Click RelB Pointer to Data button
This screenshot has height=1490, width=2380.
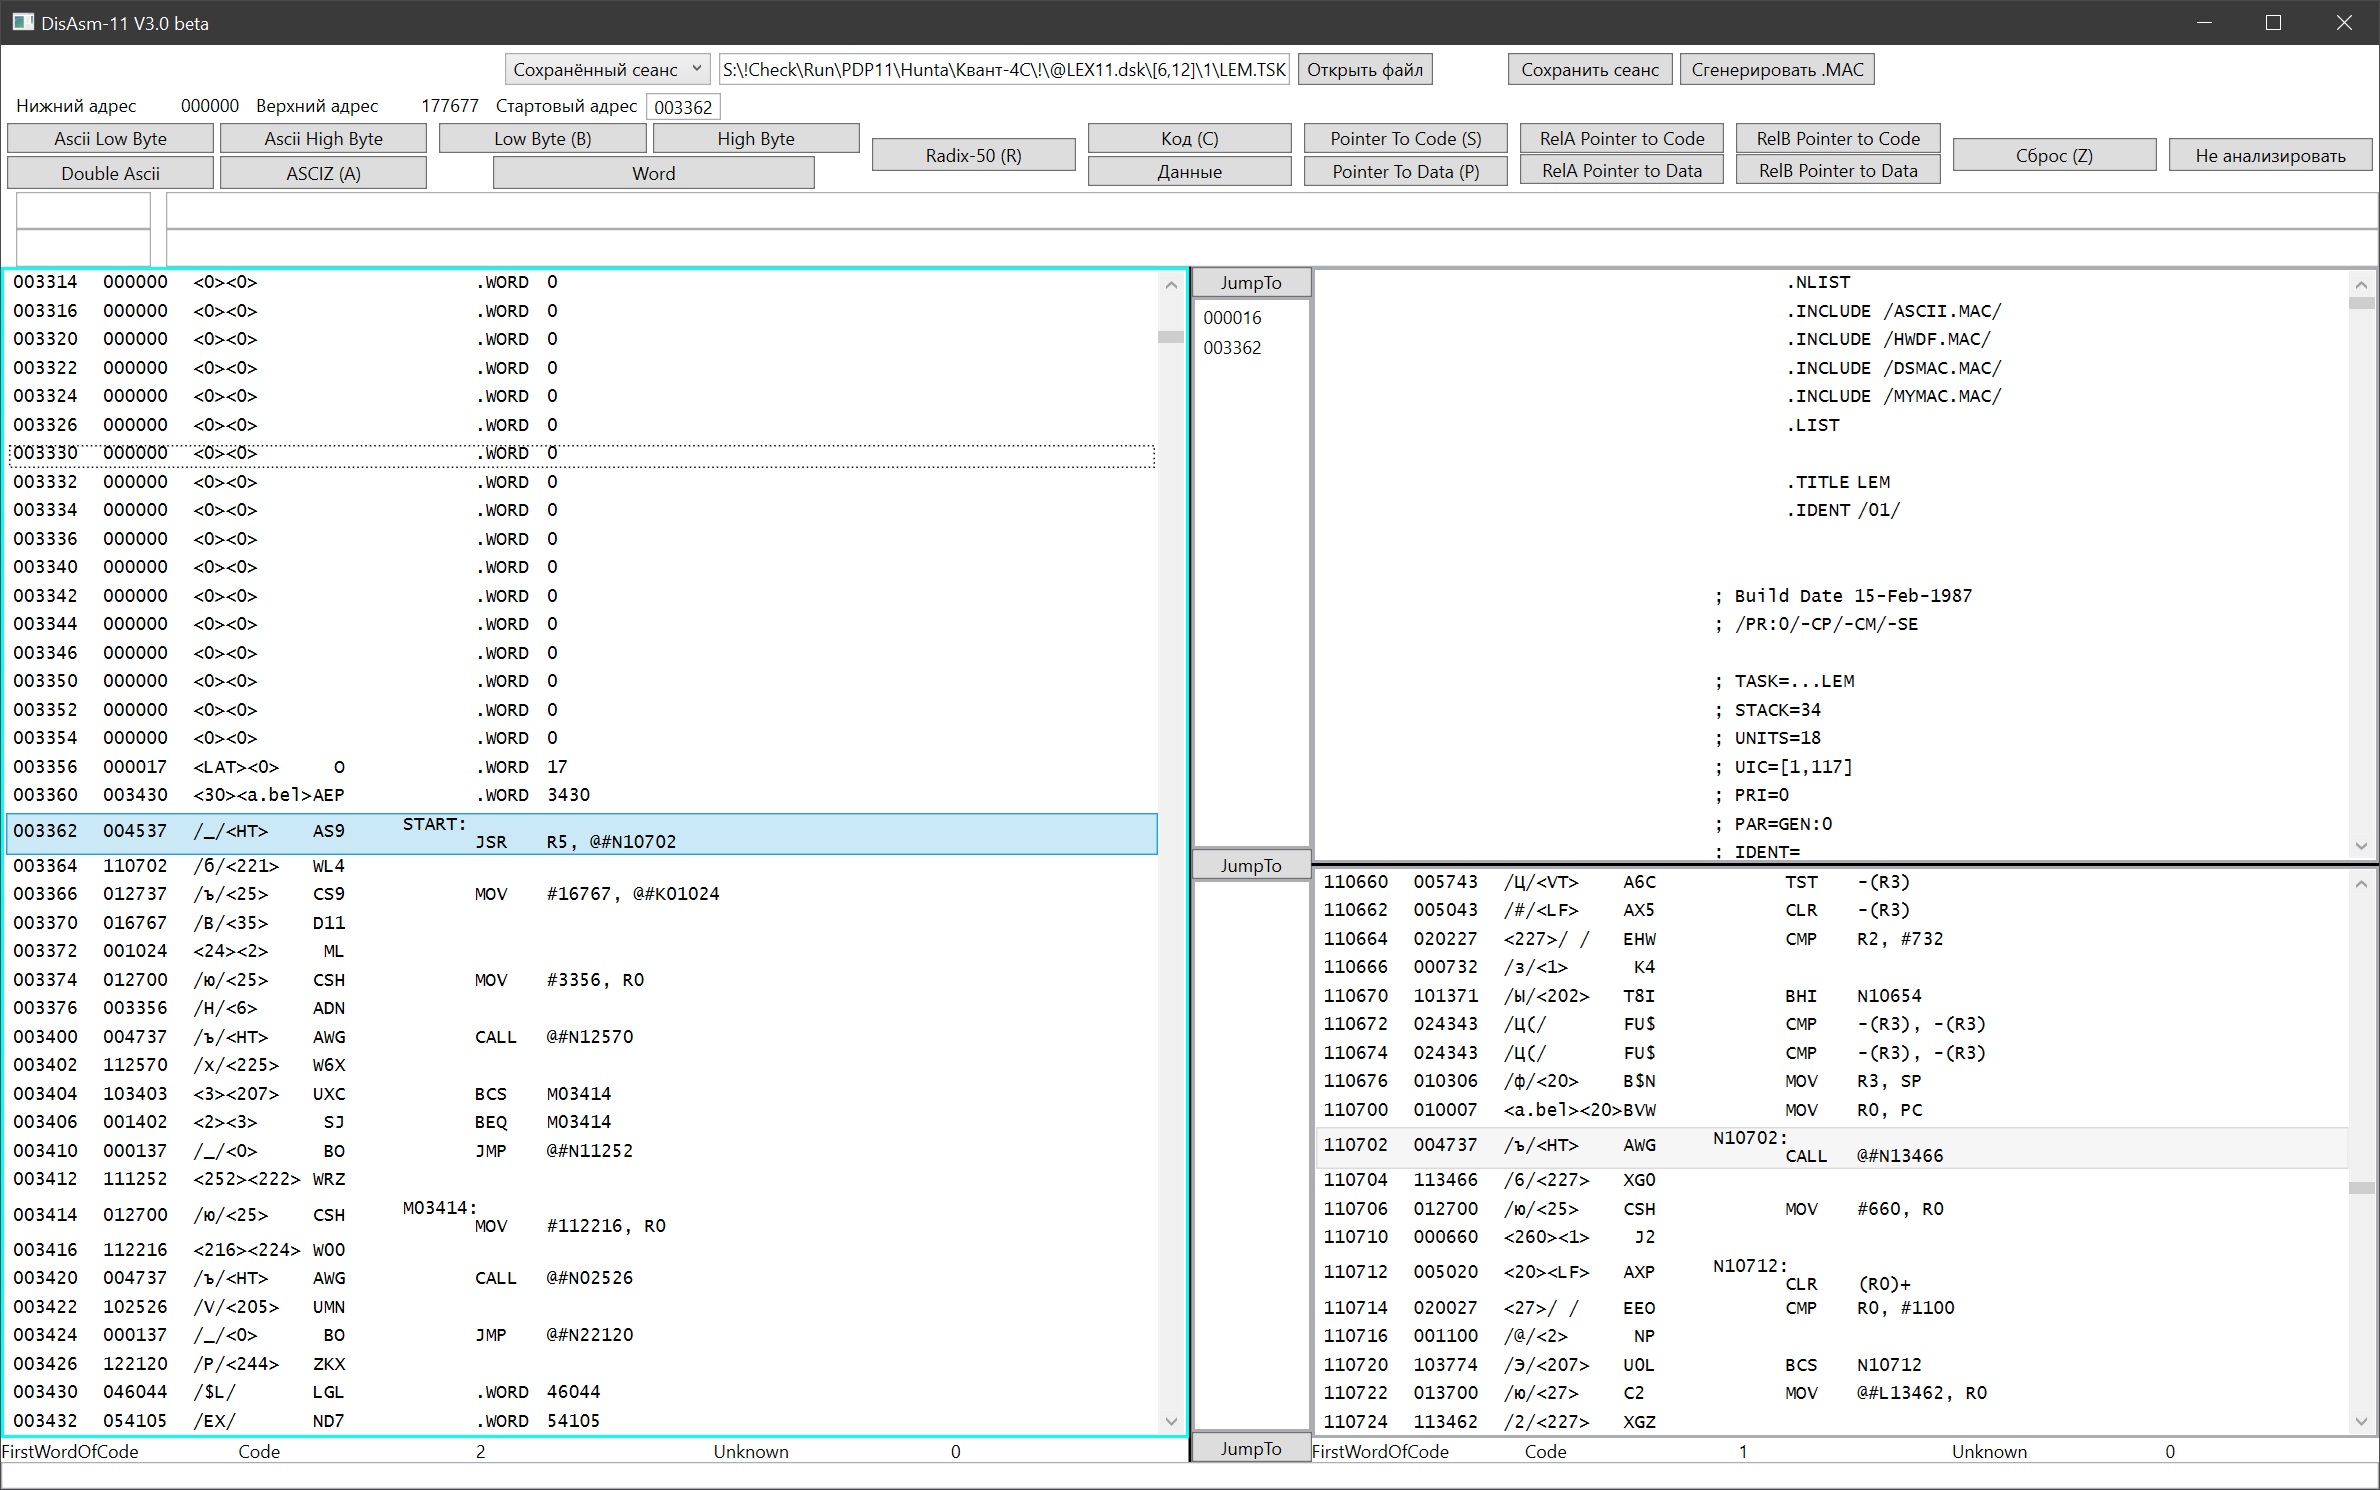[x=1837, y=171]
